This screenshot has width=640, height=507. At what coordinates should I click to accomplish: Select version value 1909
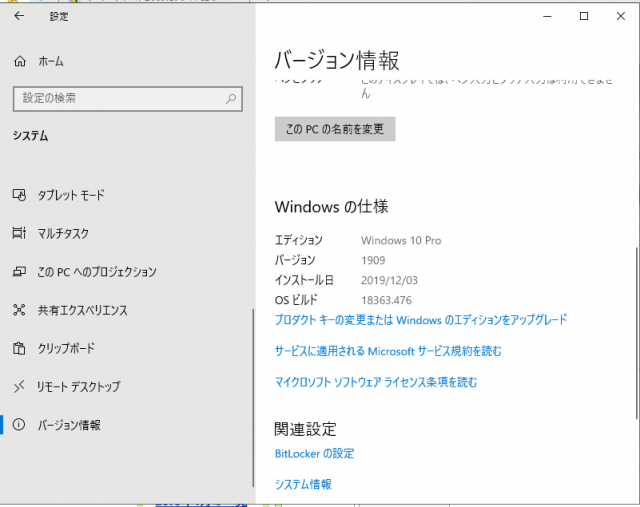coord(373,260)
